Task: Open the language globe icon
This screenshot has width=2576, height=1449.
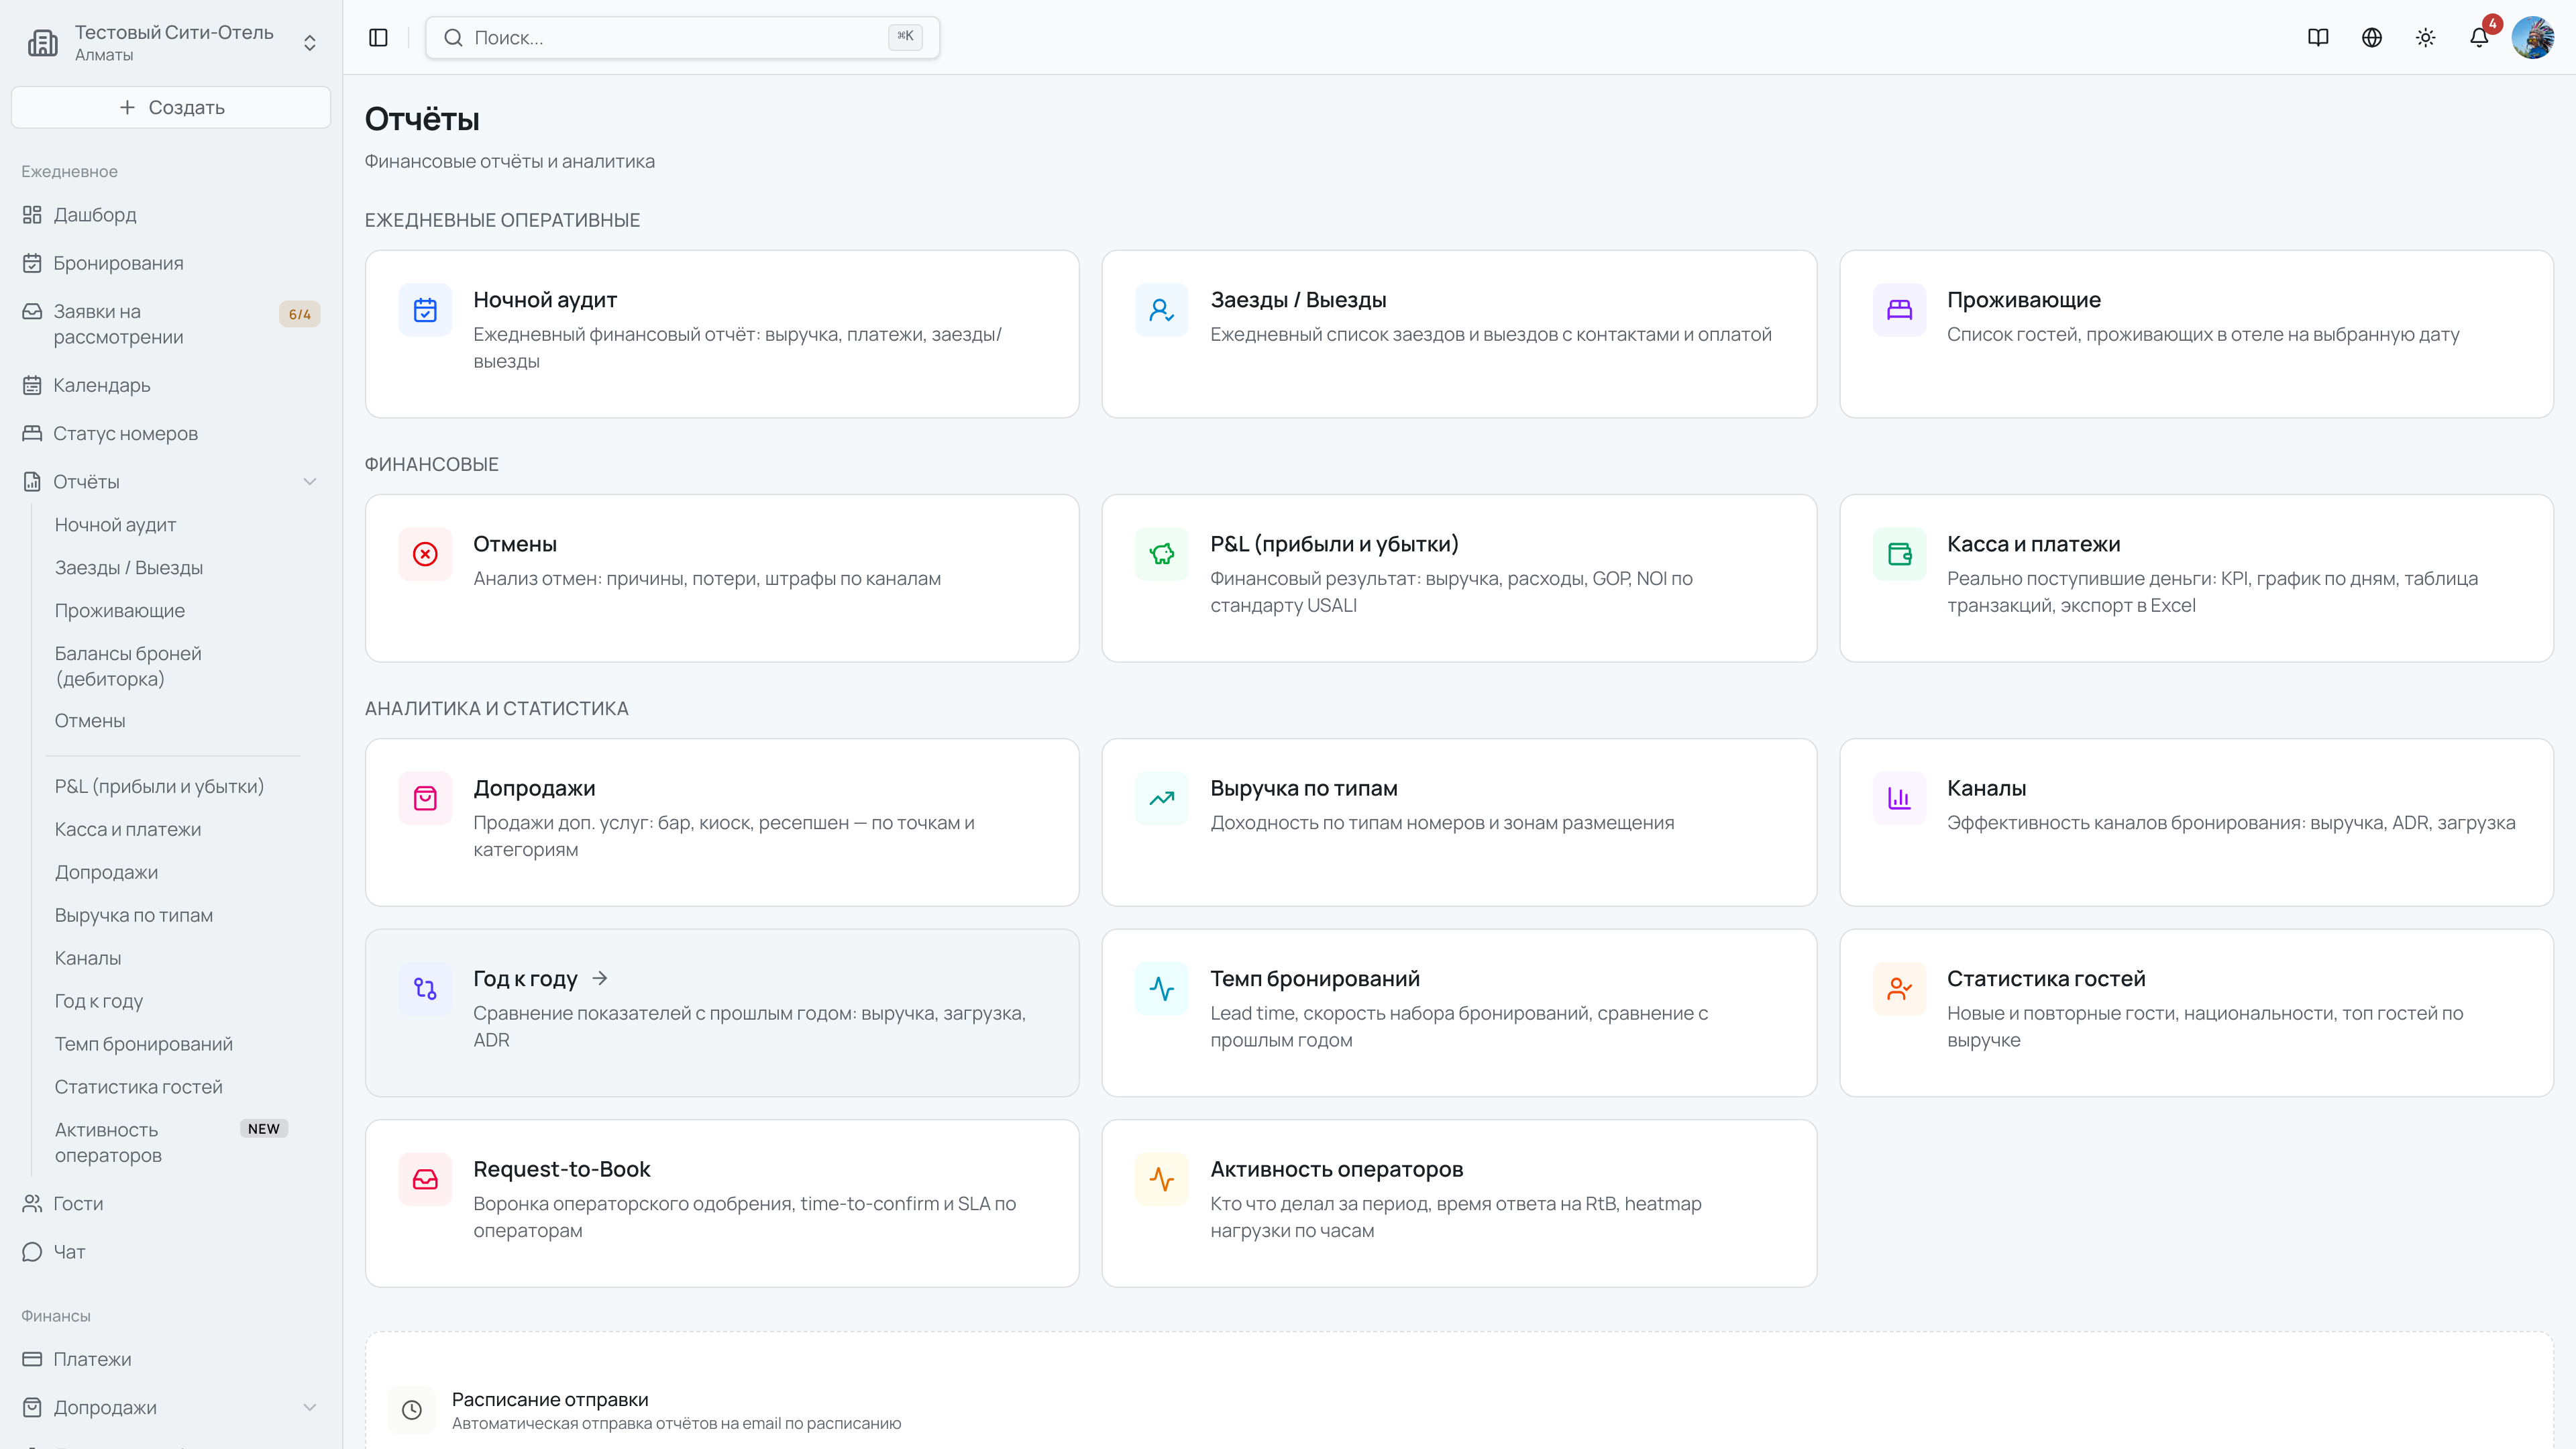Action: (2372, 38)
